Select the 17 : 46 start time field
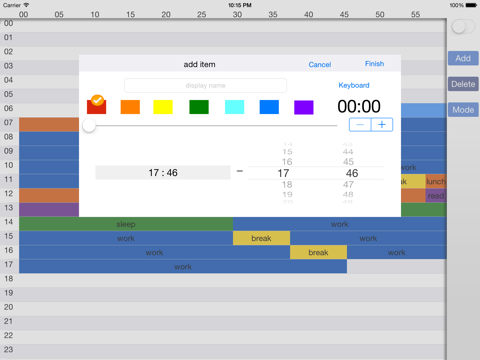This screenshot has height=360, width=480. (x=163, y=173)
